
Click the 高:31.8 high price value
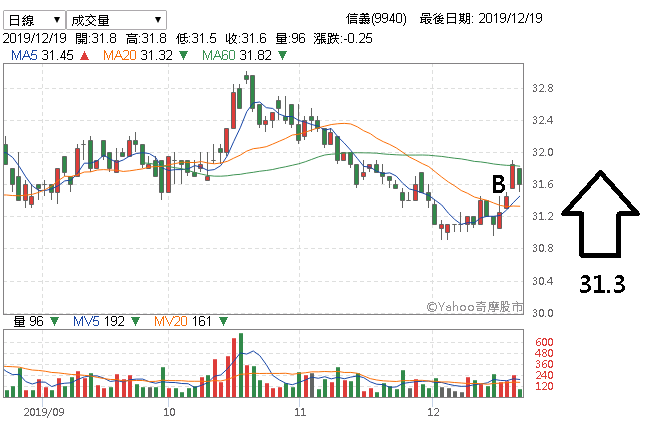pos(146,39)
